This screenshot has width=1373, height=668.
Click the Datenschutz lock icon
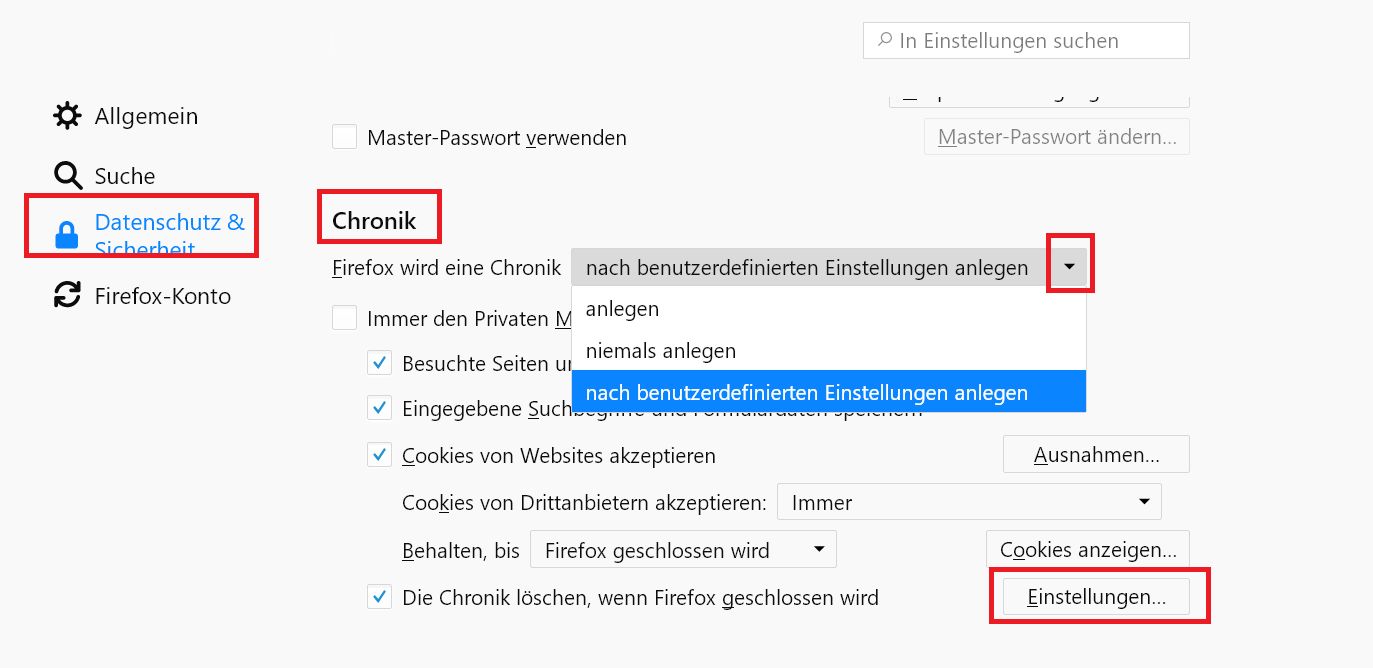[67, 235]
